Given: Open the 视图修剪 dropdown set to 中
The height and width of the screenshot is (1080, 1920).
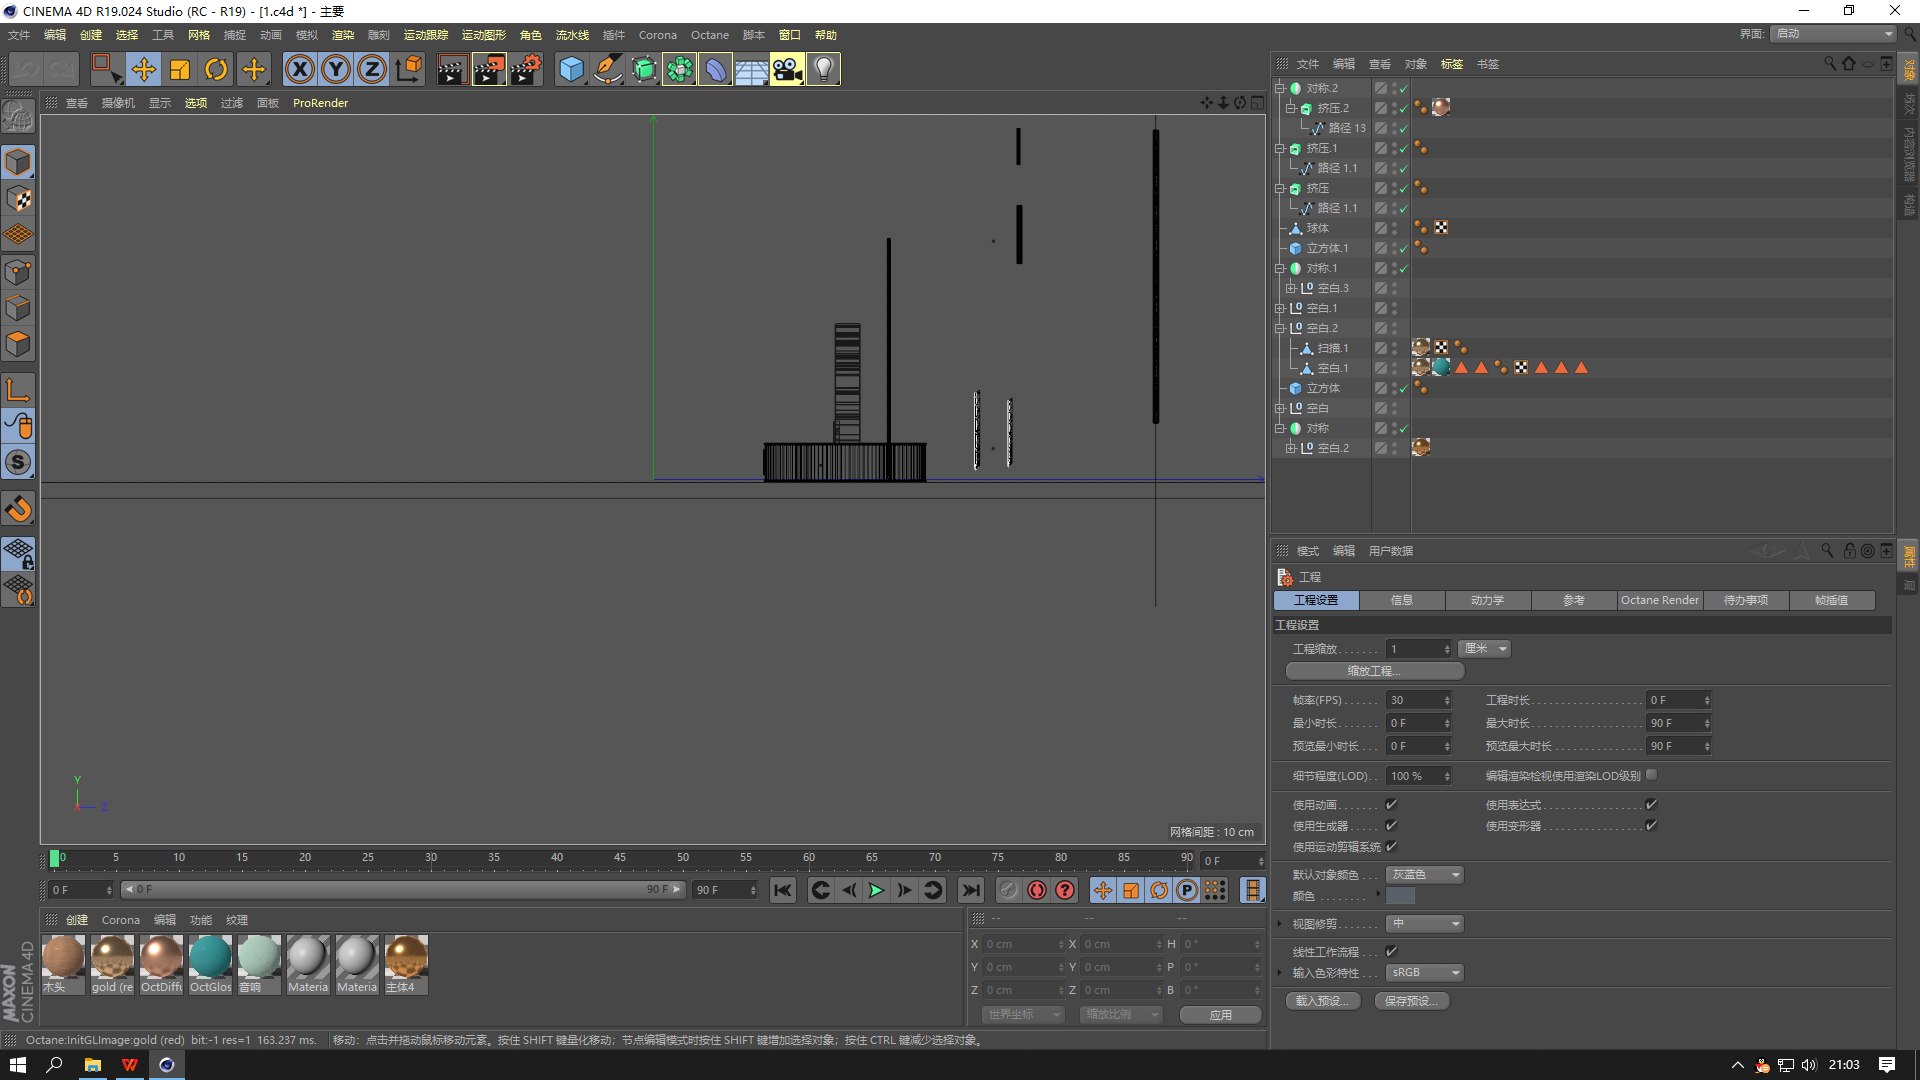Looking at the screenshot, I should (x=1425, y=923).
